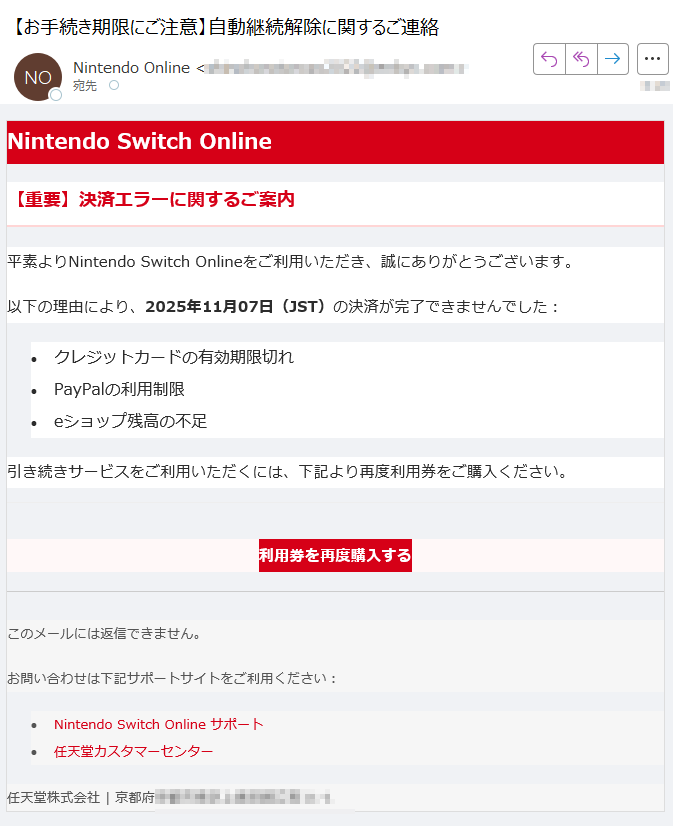Click the text このメールには返信できません。

105,633
